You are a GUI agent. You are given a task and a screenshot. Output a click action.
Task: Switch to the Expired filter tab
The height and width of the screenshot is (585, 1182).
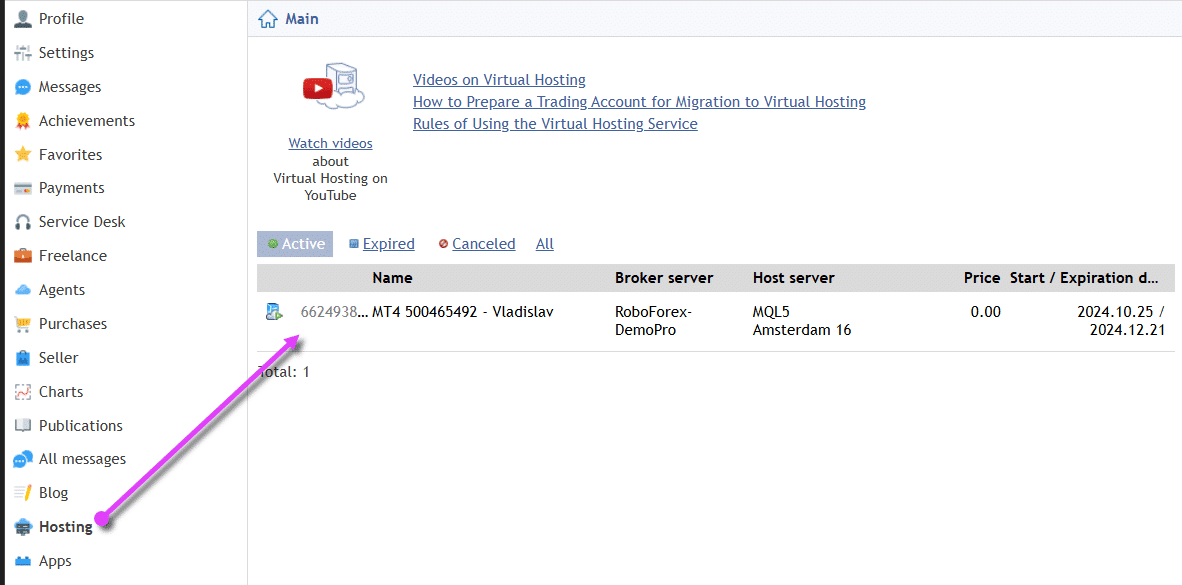(388, 244)
